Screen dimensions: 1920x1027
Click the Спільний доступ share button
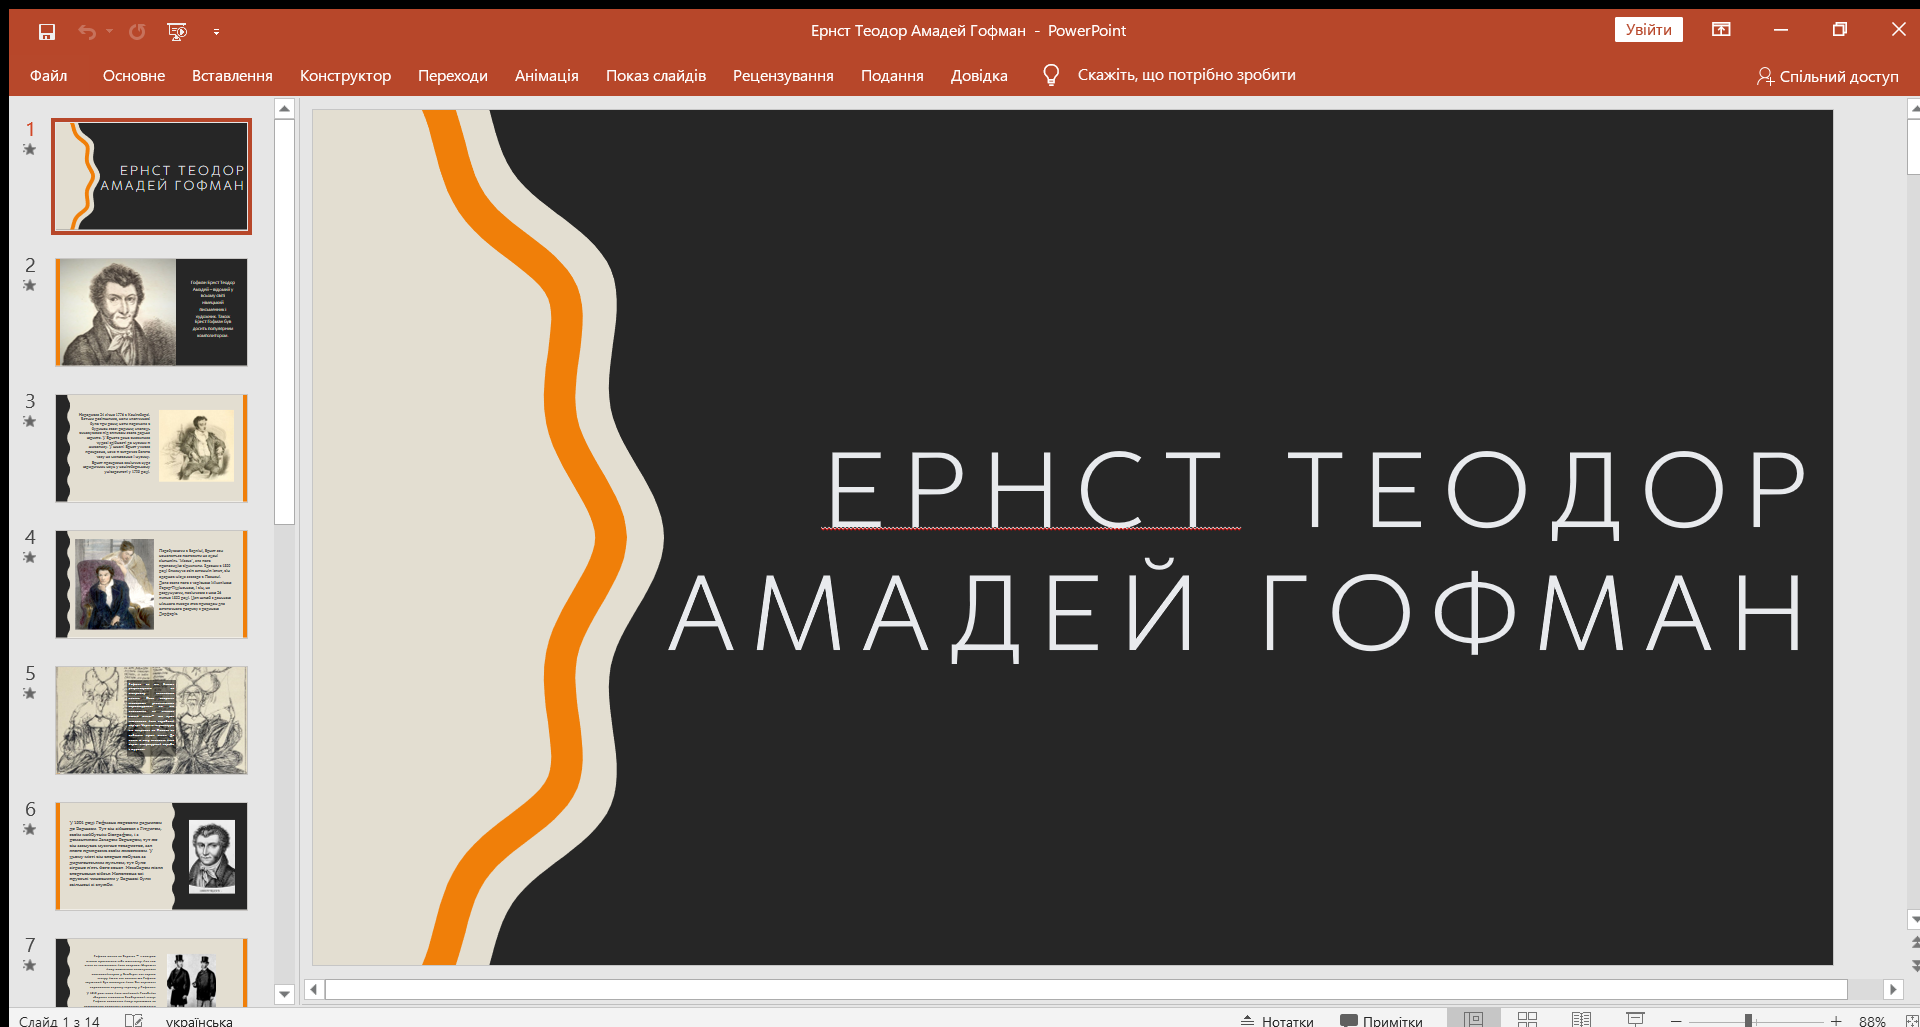point(1828,76)
